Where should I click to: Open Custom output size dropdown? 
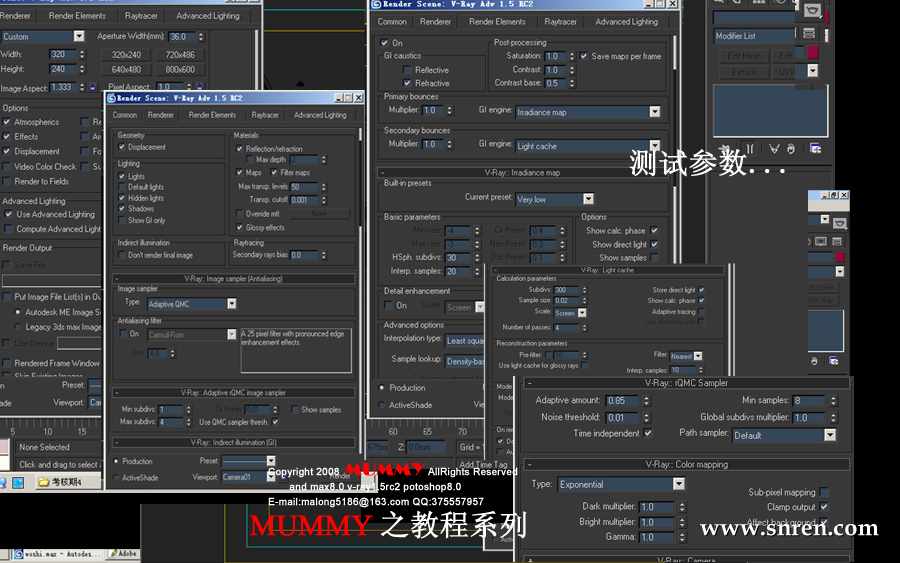[x=42, y=36]
